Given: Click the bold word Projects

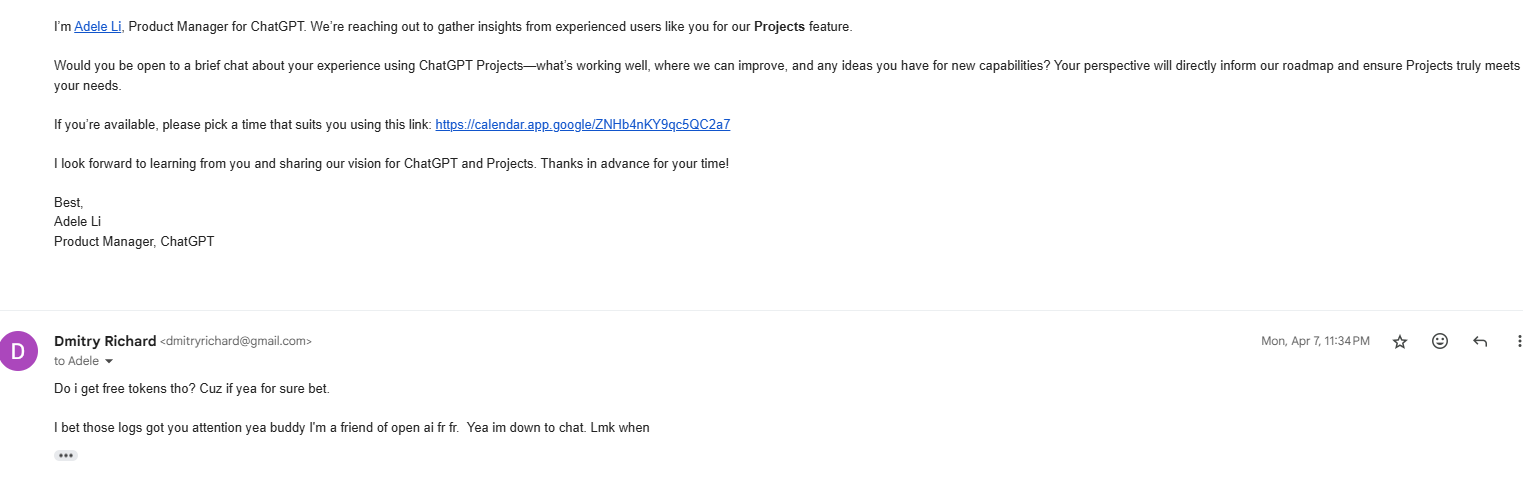Looking at the screenshot, I should point(779,27).
